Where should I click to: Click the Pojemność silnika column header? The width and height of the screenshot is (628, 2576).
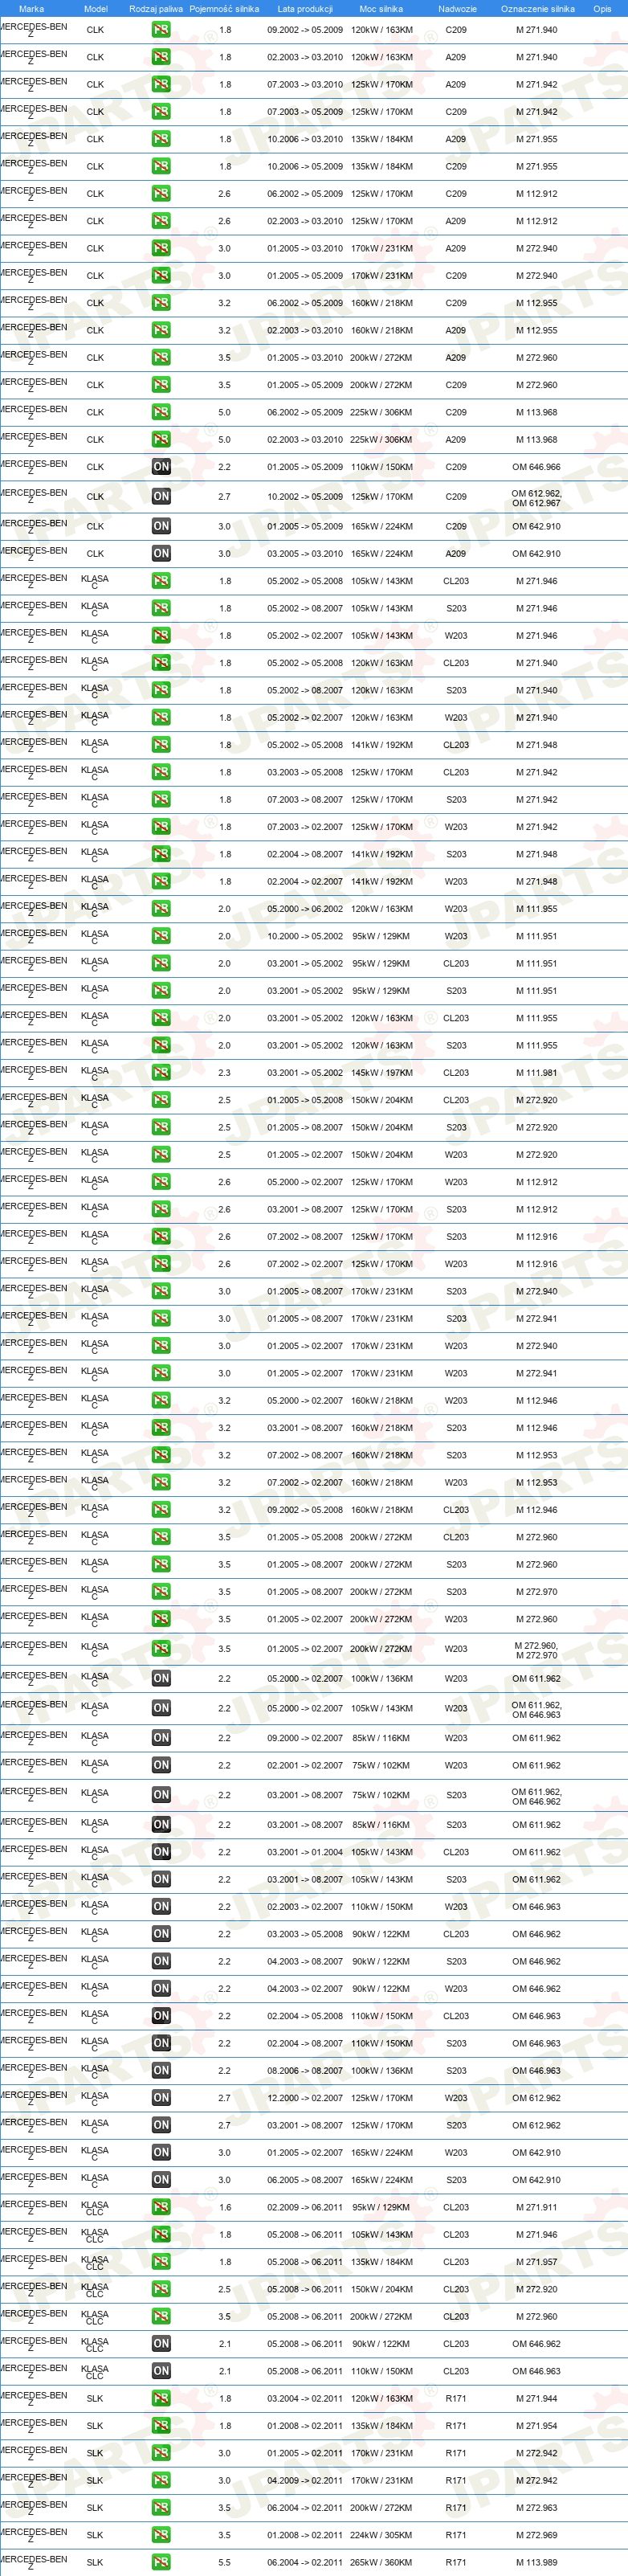[x=224, y=8]
